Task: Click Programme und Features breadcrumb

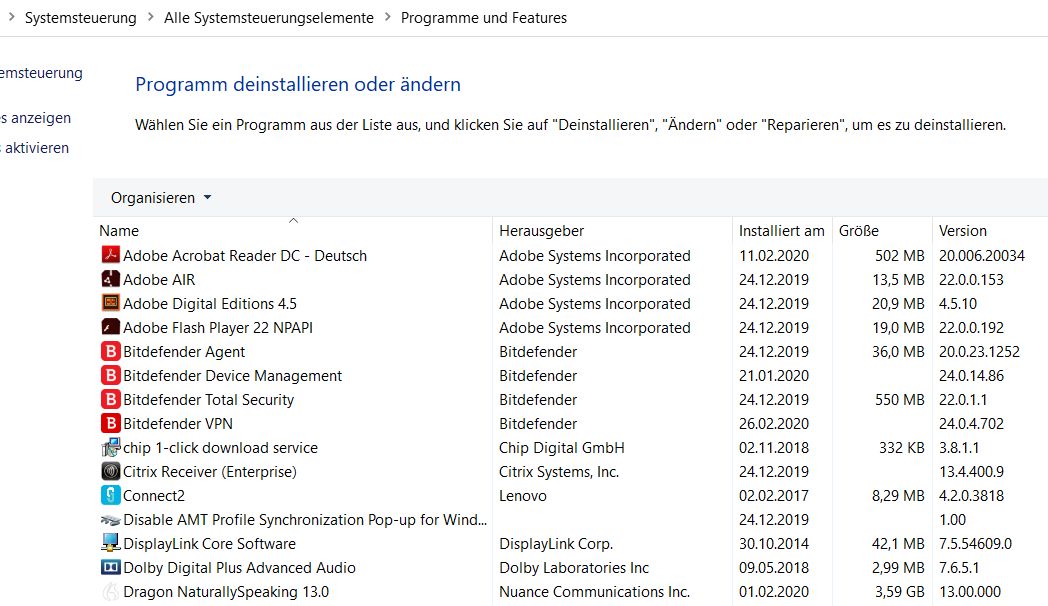Action: [x=484, y=18]
